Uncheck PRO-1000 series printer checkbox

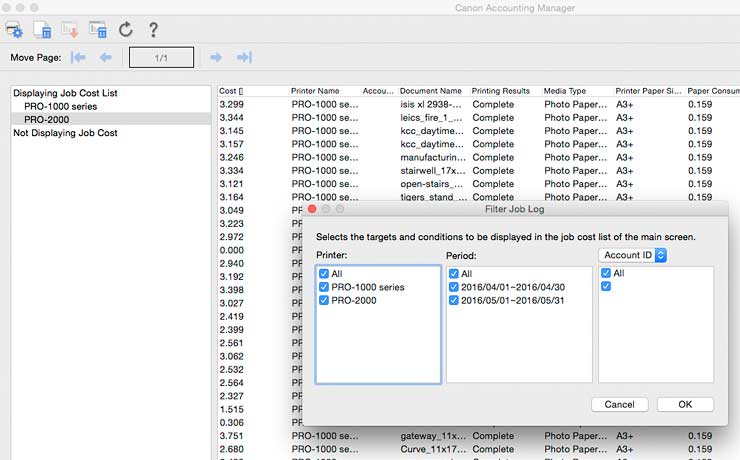[324, 287]
